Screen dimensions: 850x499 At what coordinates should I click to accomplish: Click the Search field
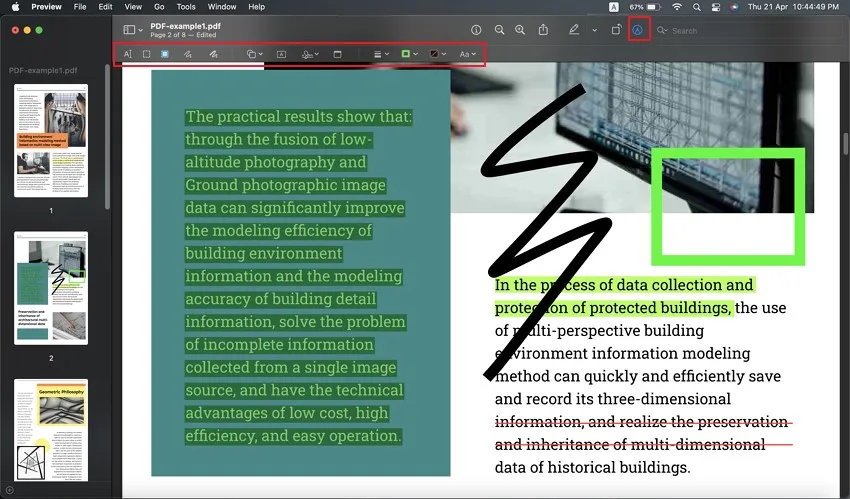click(751, 31)
